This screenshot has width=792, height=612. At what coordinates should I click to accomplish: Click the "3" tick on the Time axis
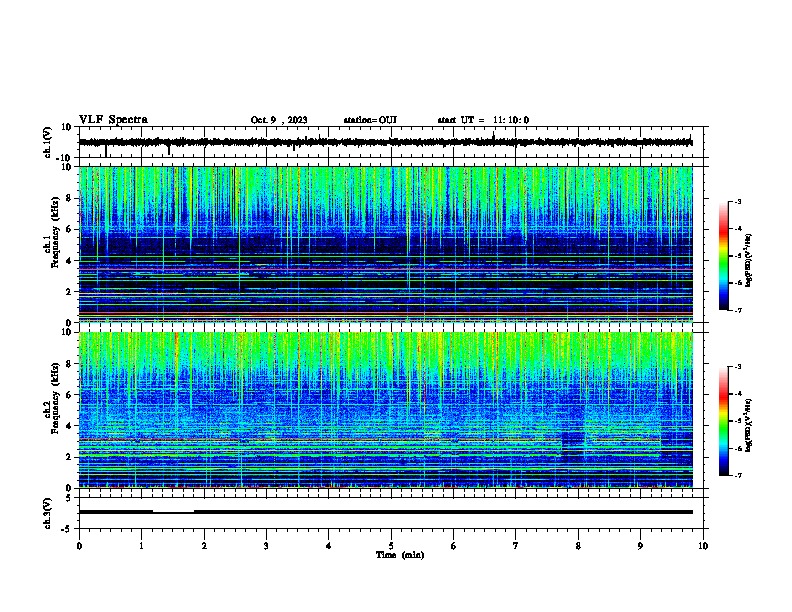click(266, 546)
